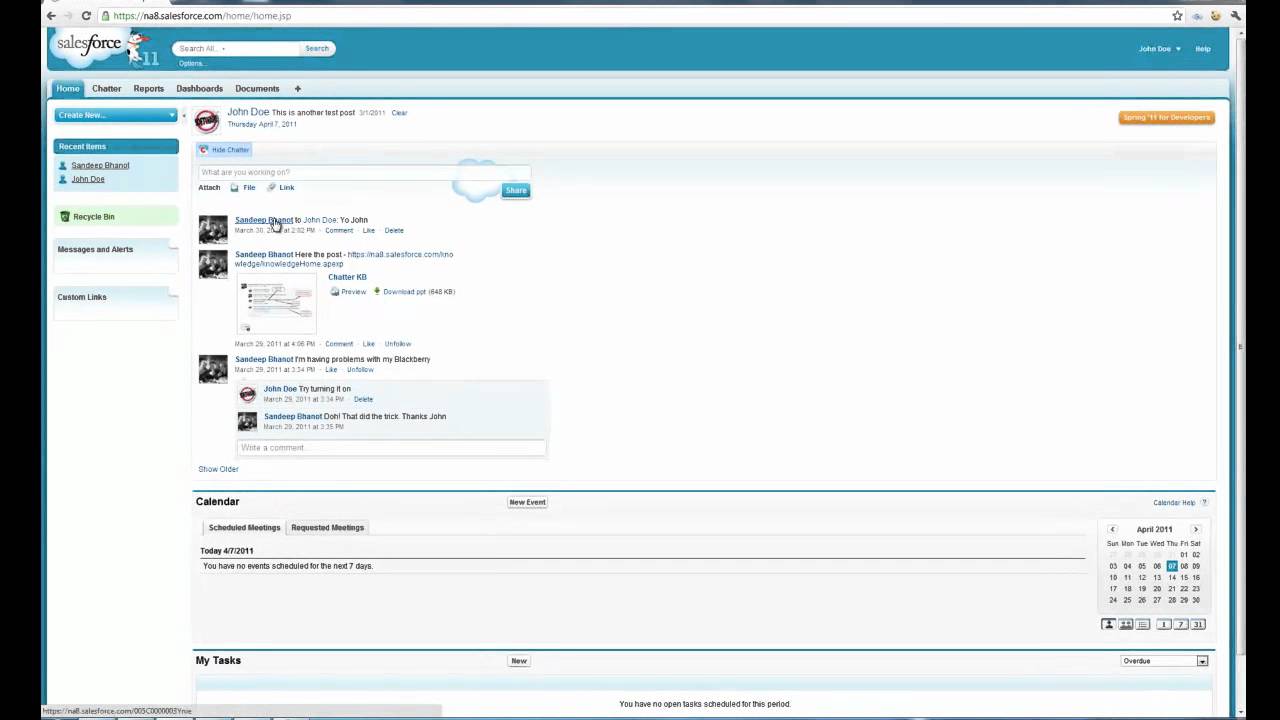Select April 07 in the calendar

(1172, 566)
